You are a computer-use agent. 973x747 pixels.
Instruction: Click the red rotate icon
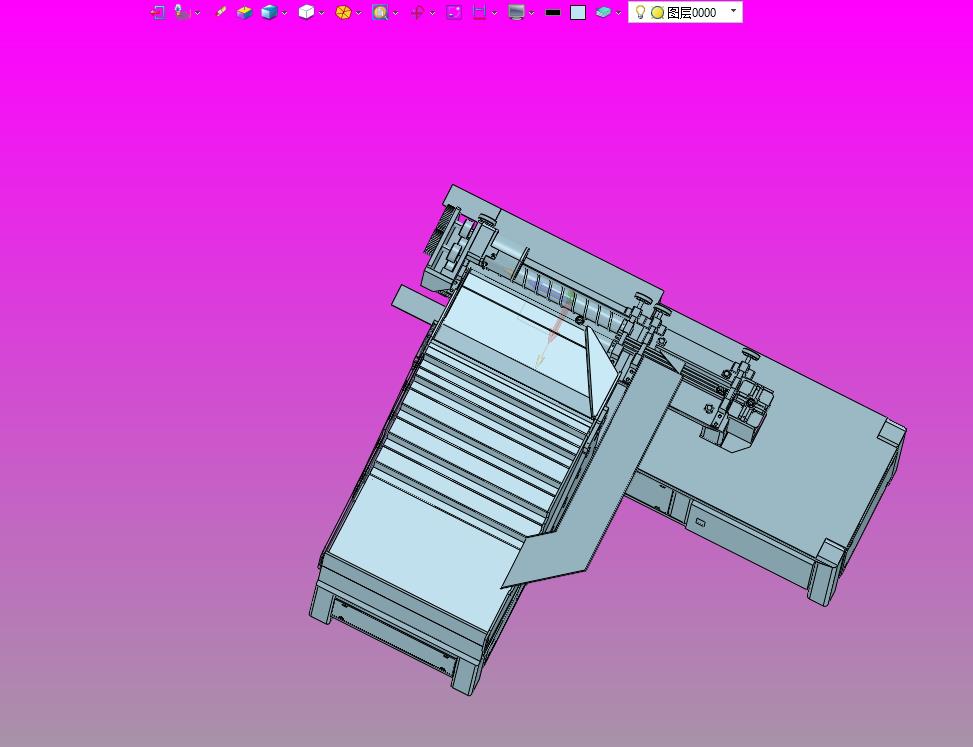[417, 12]
